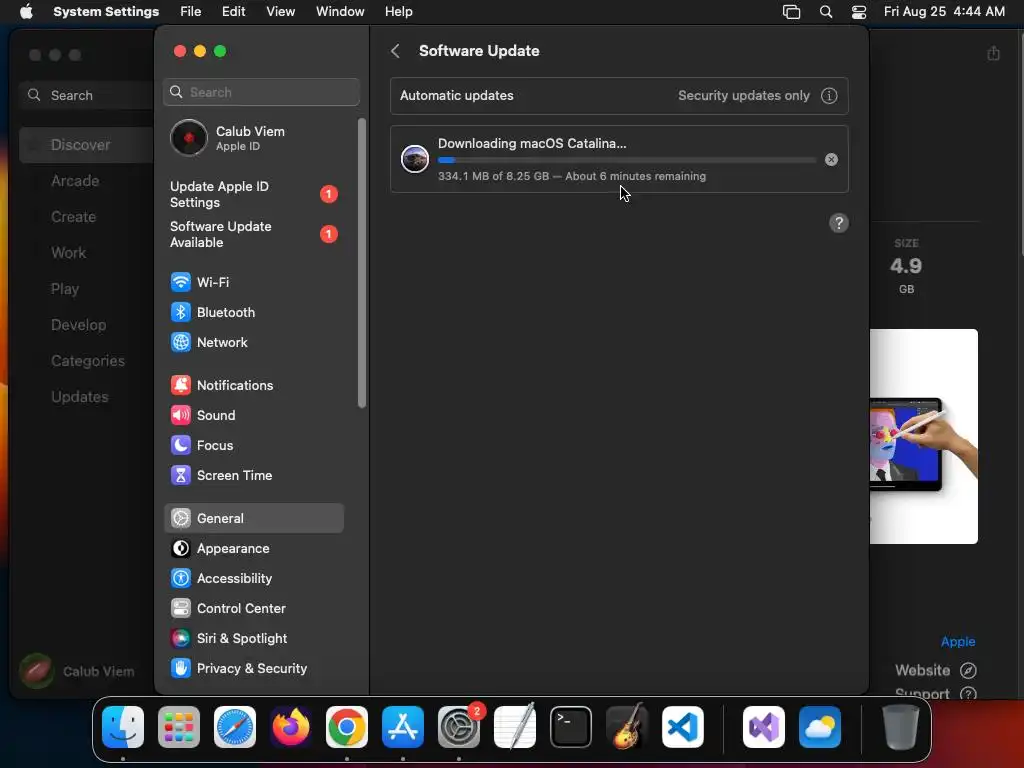Open Bluetooth settings pane
The image size is (1024, 768).
coord(253,312)
